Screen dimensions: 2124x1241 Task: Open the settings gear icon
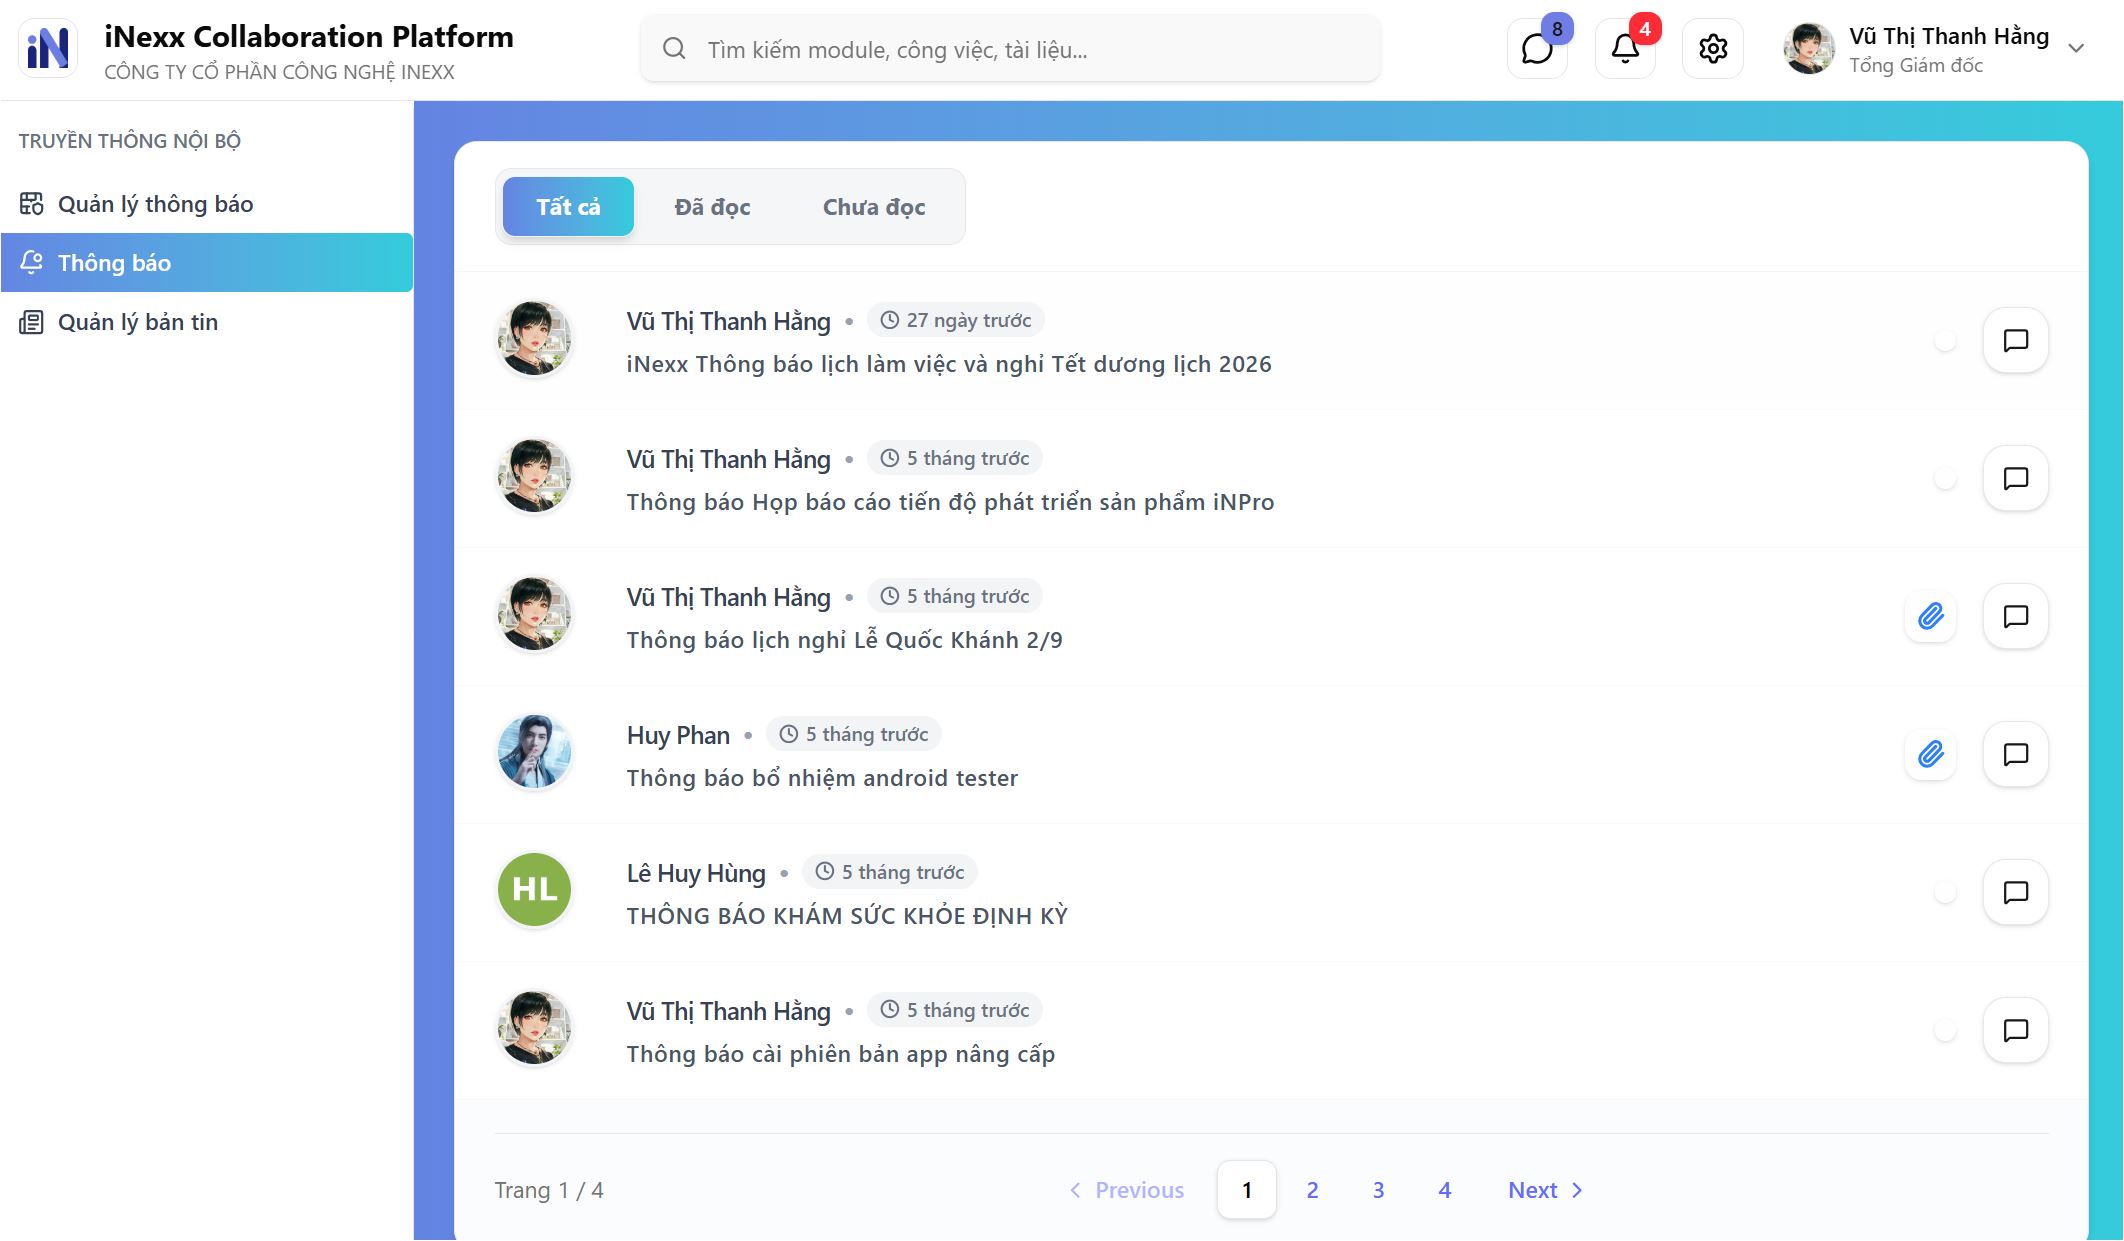pos(1713,49)
